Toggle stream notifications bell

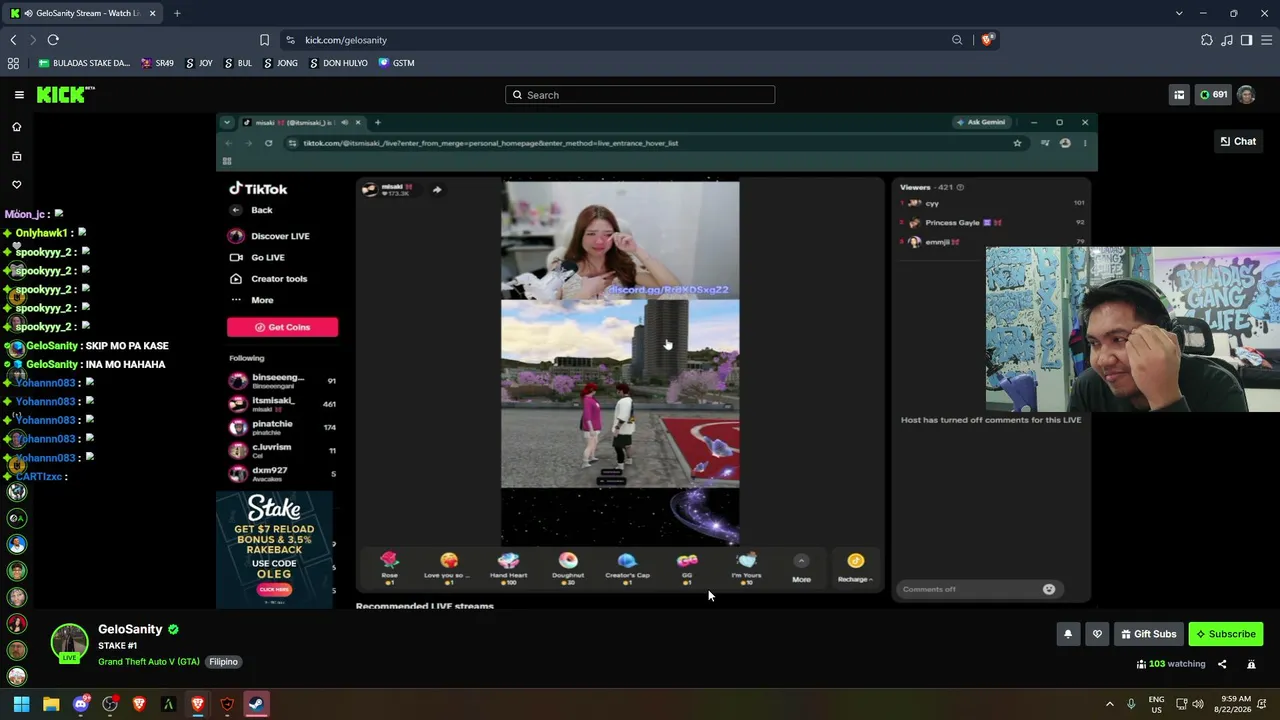coord(1068,634)
